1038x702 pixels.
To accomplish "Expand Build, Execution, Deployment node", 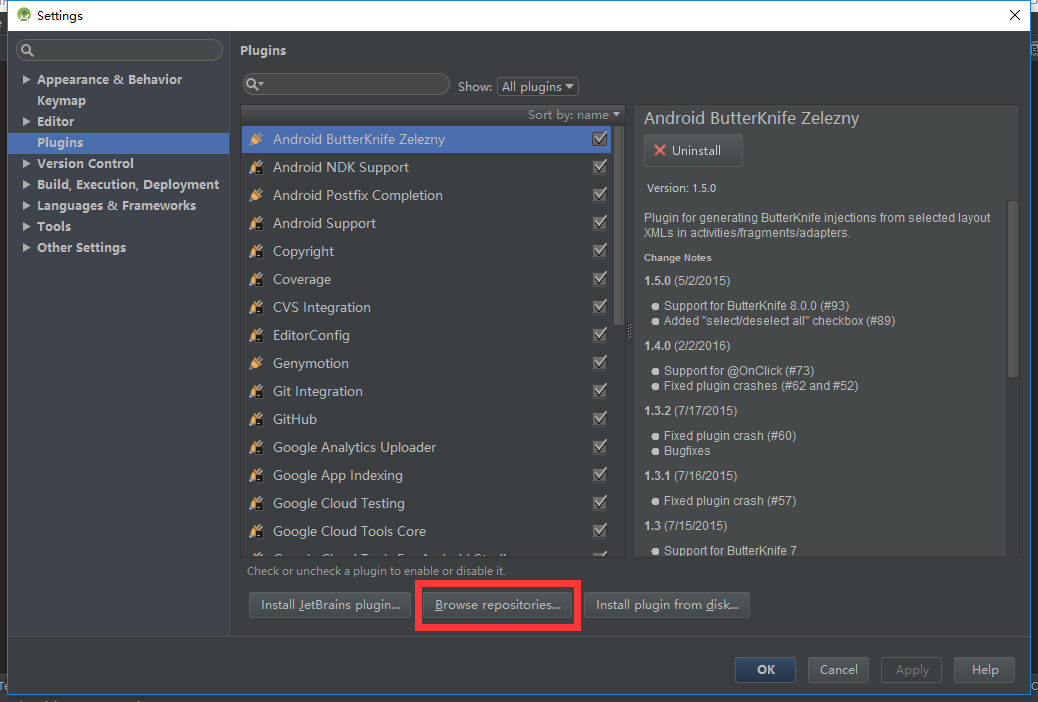I will point(26,185).
